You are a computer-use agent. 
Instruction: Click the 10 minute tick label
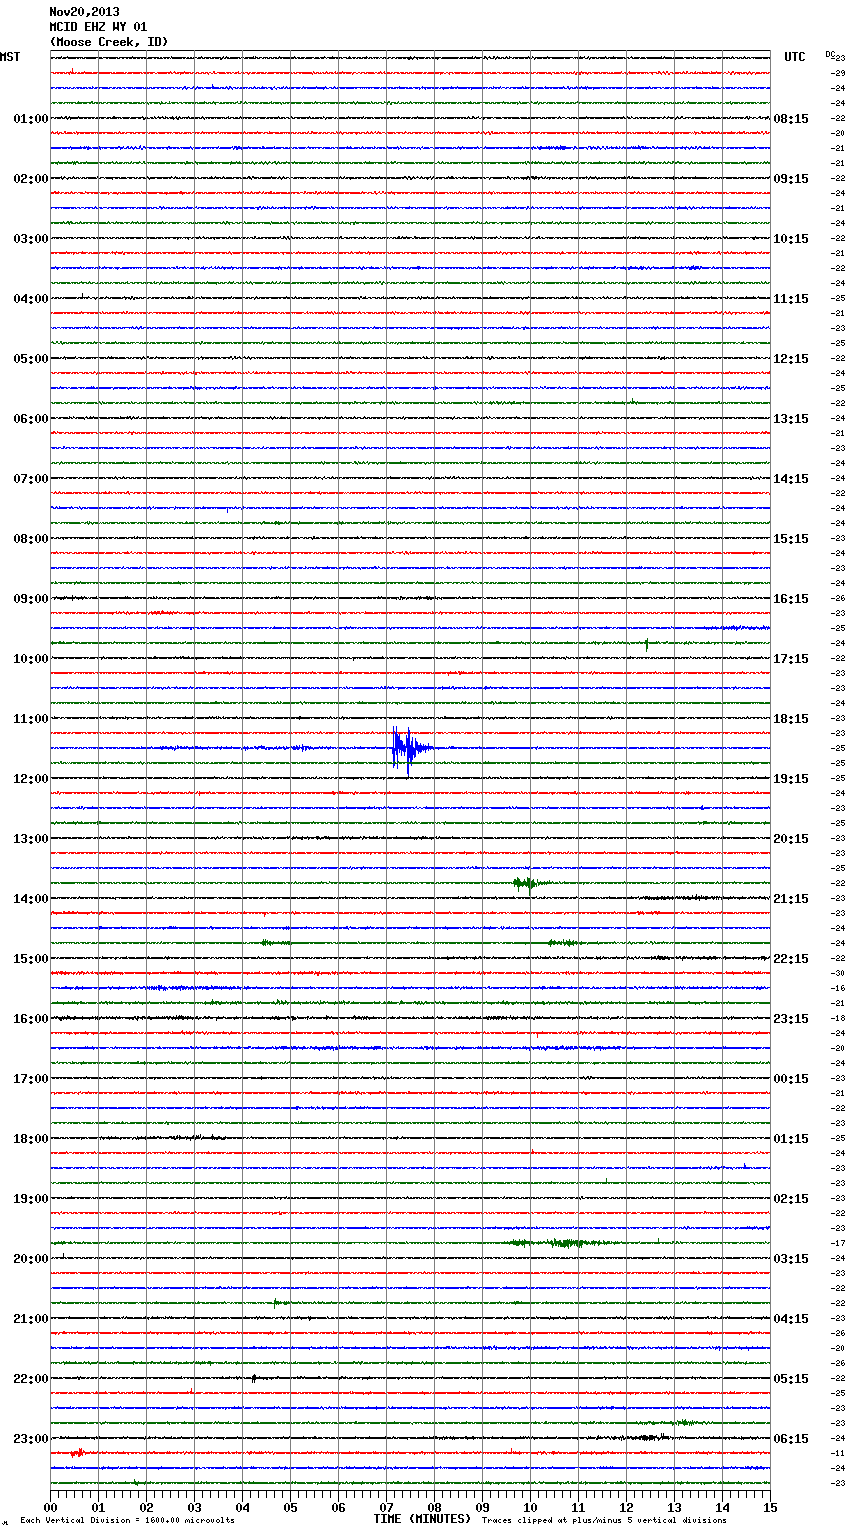coord(531,1507)
